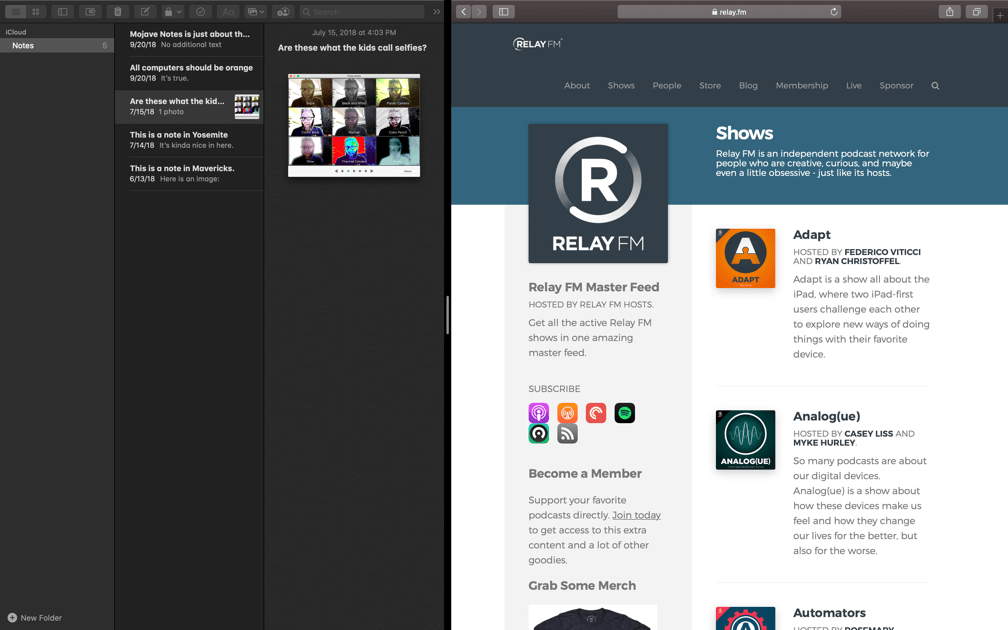Open 'This is a note in Yosemite'

click(x=189, y=140)
